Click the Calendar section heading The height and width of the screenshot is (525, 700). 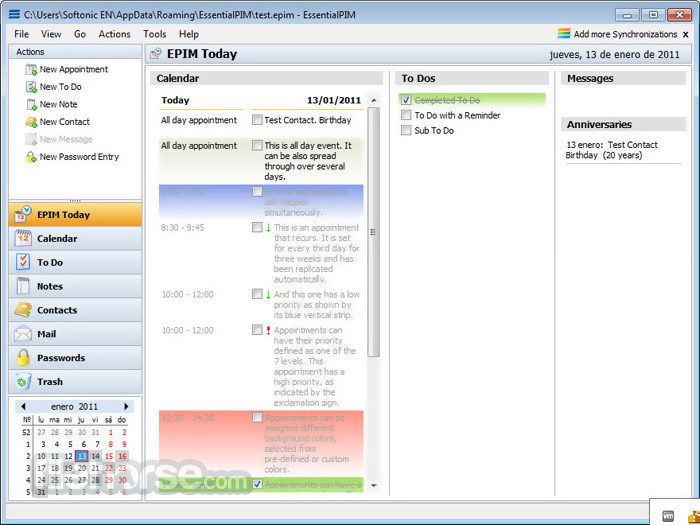click(x=177, y=79)
